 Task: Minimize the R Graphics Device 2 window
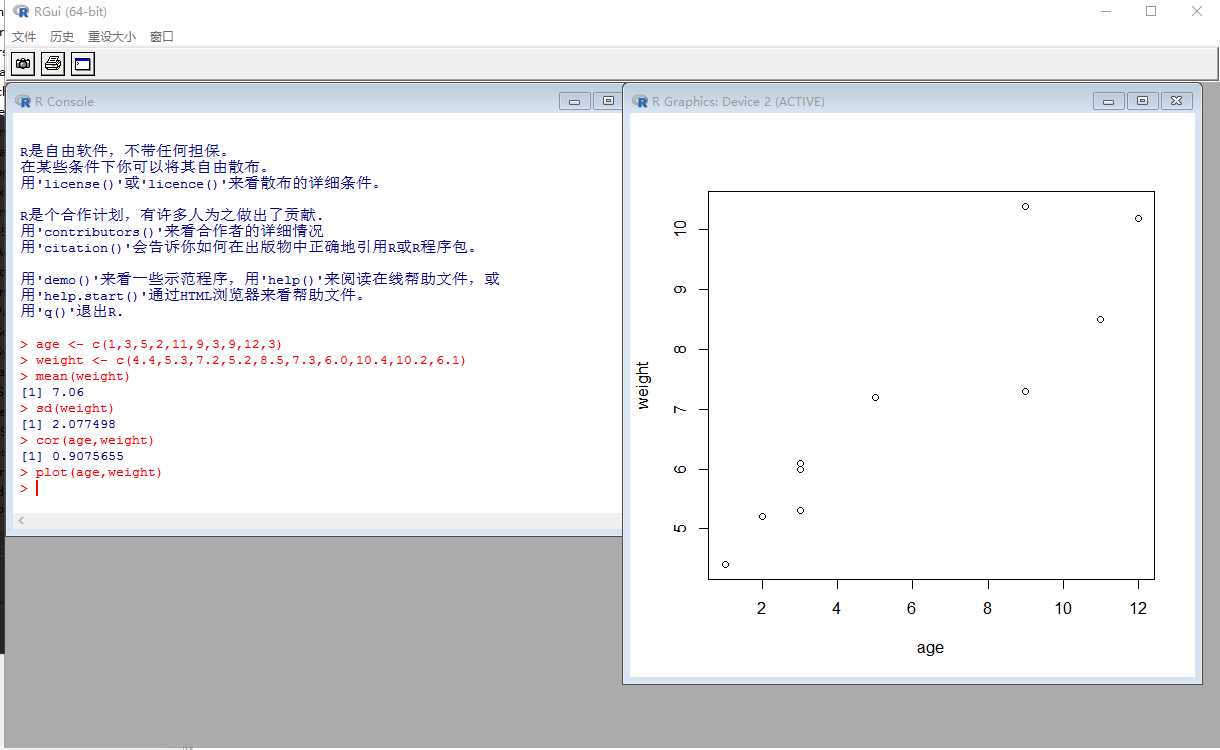(x=1108, y=101)
